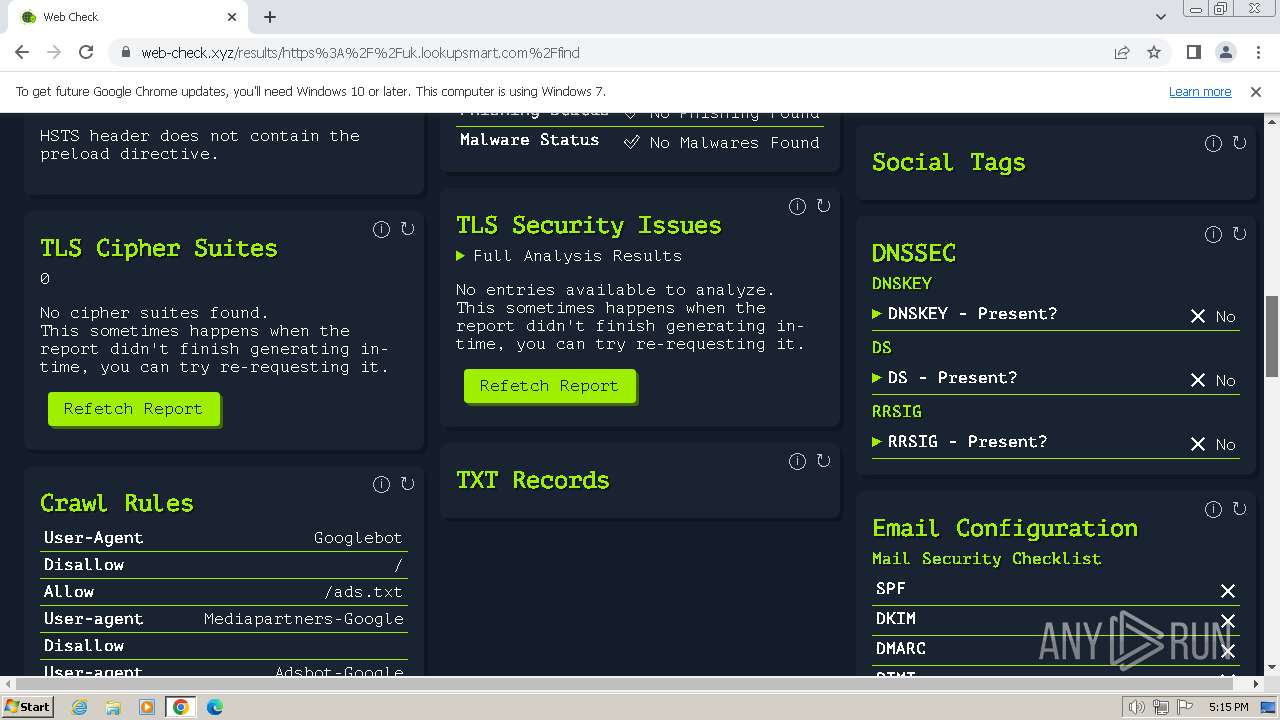
Task: Open the tab search dropdown arrow
Action: click(1161, 17)
